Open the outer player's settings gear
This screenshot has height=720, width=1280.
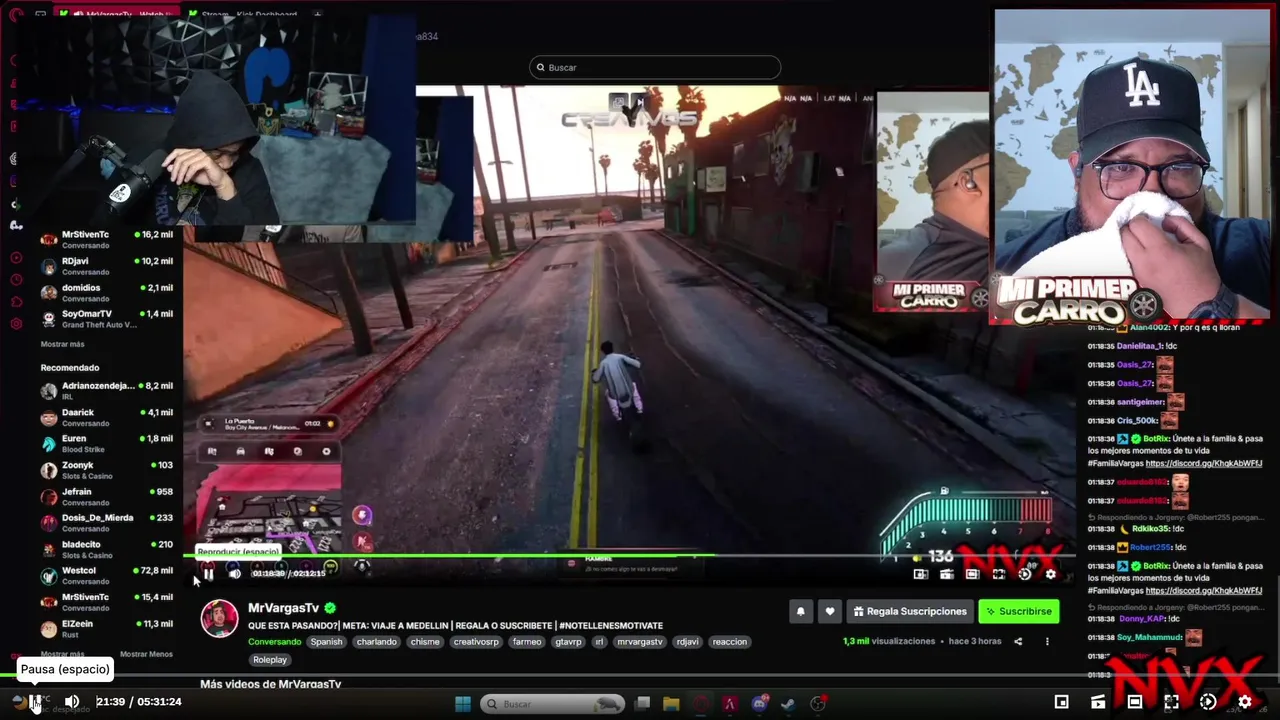(x=1245, y=702)
